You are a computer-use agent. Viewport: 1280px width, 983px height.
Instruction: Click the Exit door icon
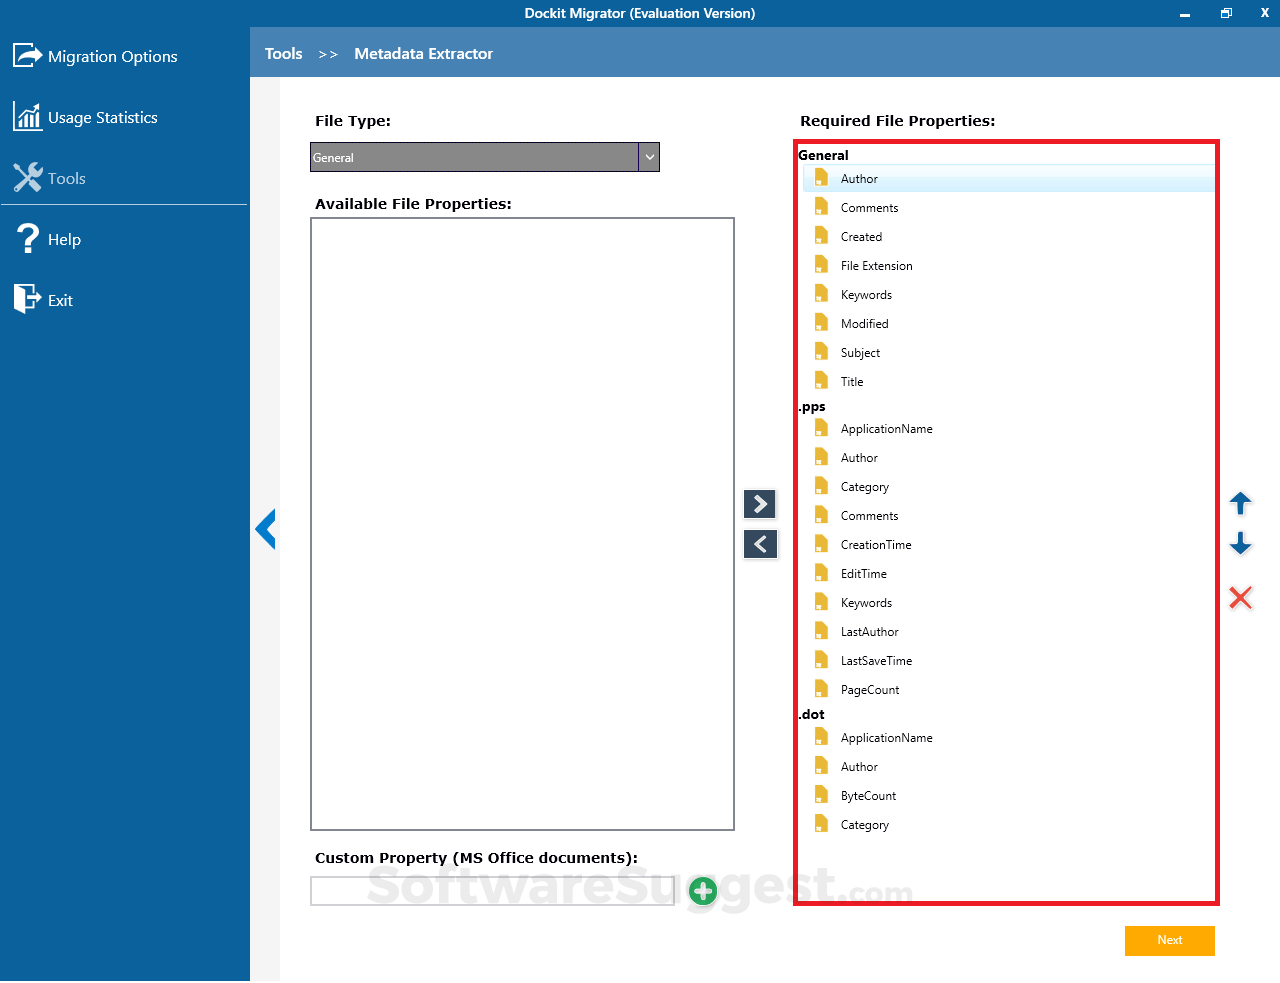(25, 299)
